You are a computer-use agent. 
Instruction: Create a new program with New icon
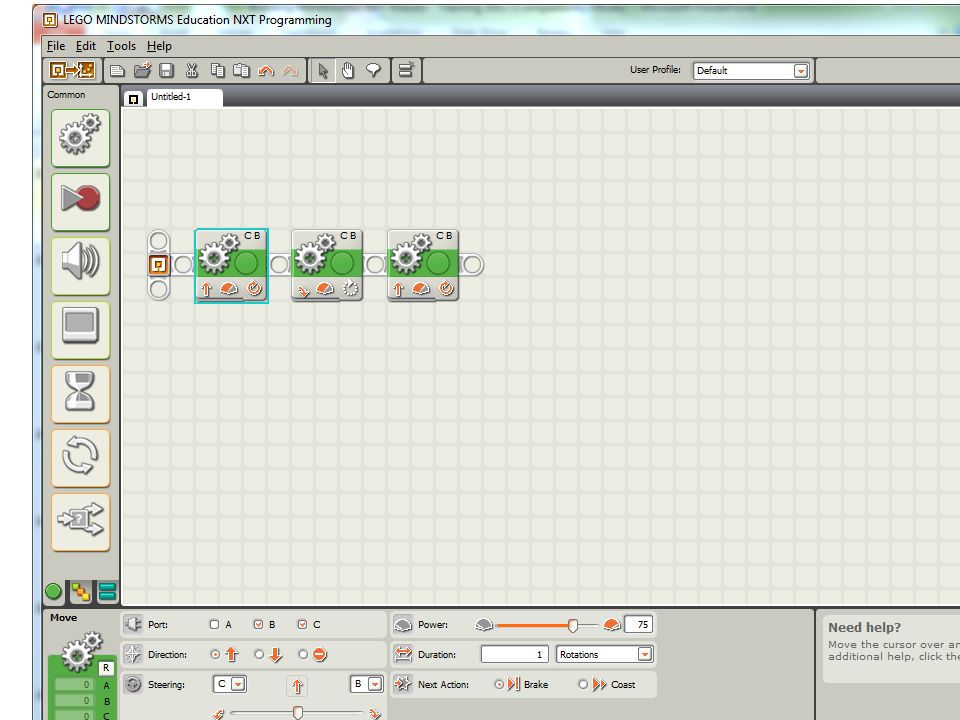pyautogui.click(x=117, y=70)
